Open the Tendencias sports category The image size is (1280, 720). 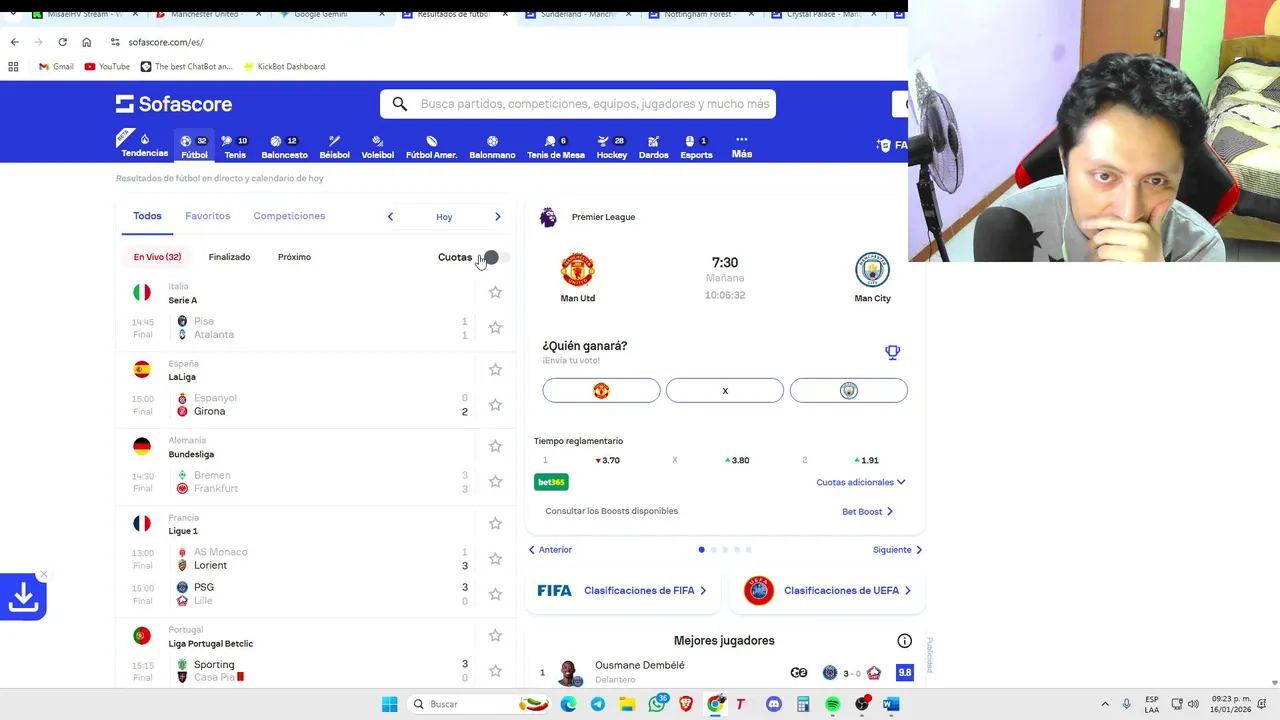(x=144, y=146)
